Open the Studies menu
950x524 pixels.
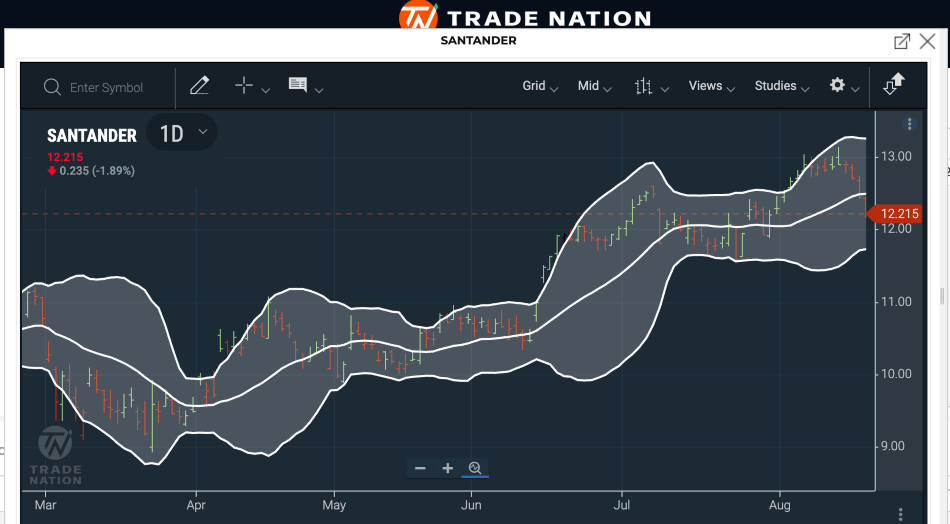tap(782, 86)
